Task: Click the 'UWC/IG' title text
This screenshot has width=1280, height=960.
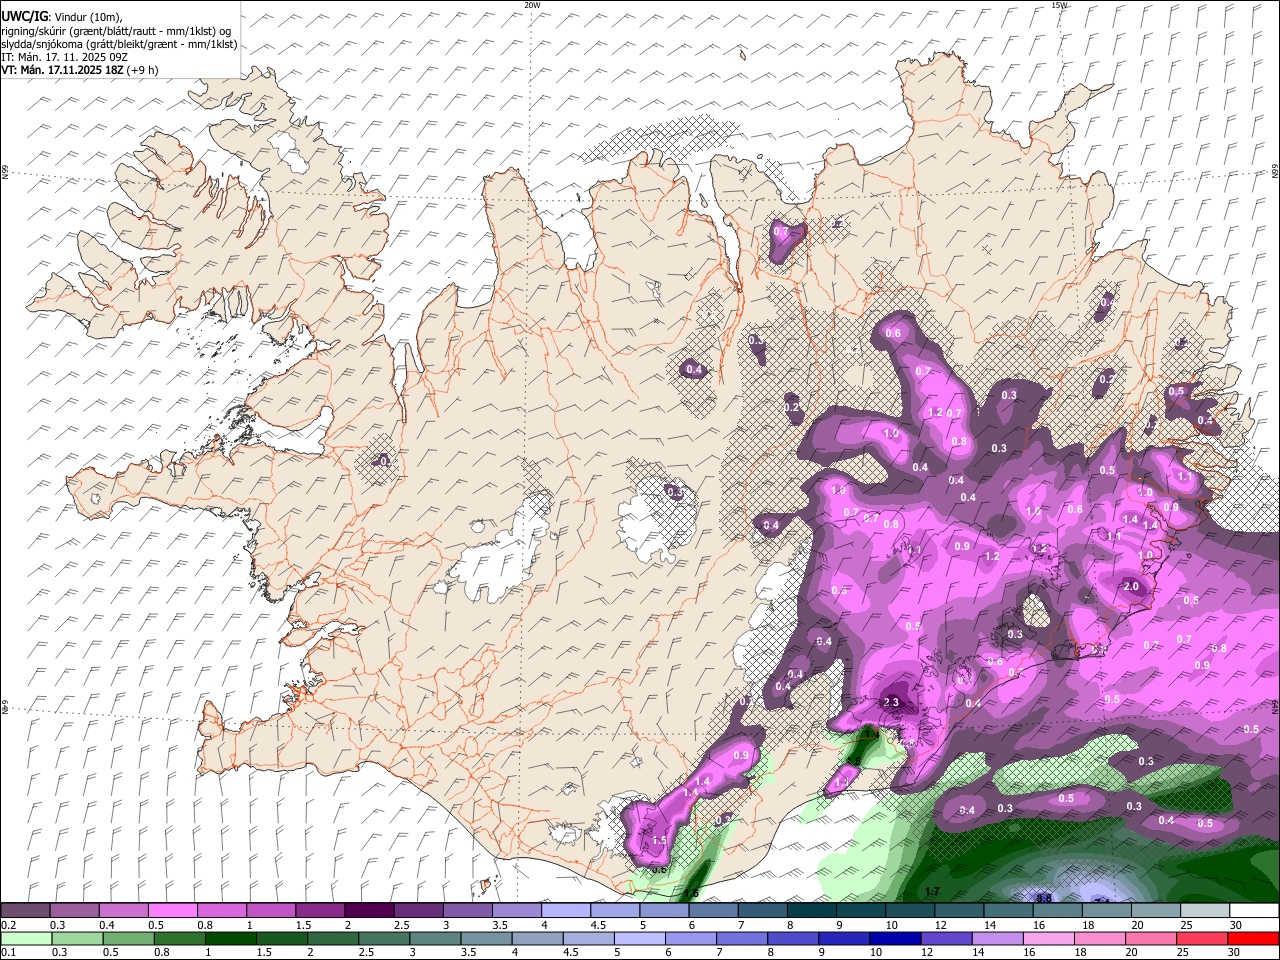Action: click(x=24, y=16)
